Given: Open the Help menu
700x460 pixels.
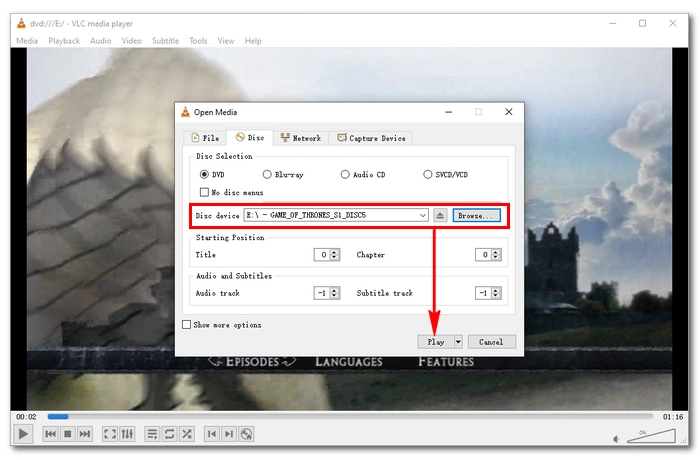Looking at the screenshot, I should (253, 41).
